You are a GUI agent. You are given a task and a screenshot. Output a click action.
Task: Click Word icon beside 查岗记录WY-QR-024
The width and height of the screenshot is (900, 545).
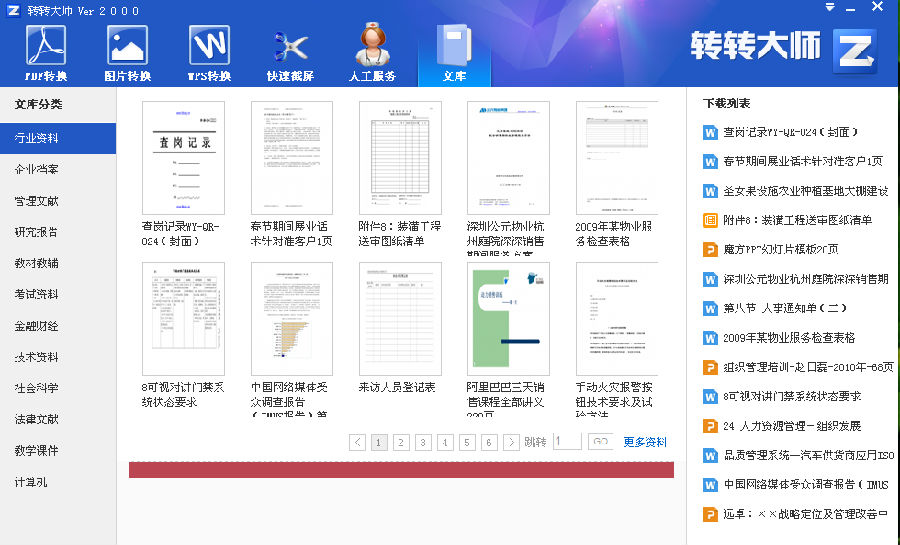(710, 133)
